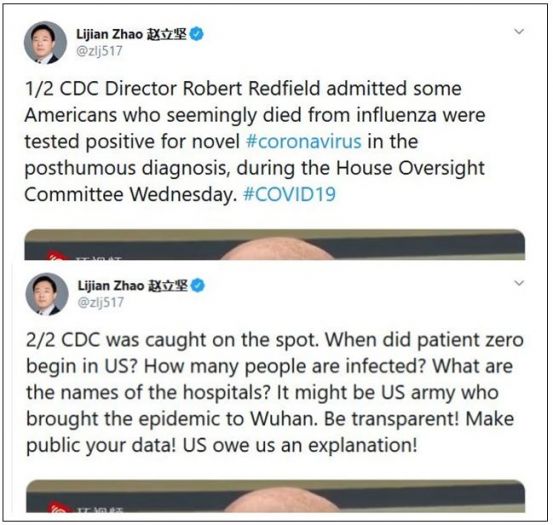Viewport: 553px width, 525px height.
Task: Click the Chinese characters in first tweet's name
Action: [166, 35]
